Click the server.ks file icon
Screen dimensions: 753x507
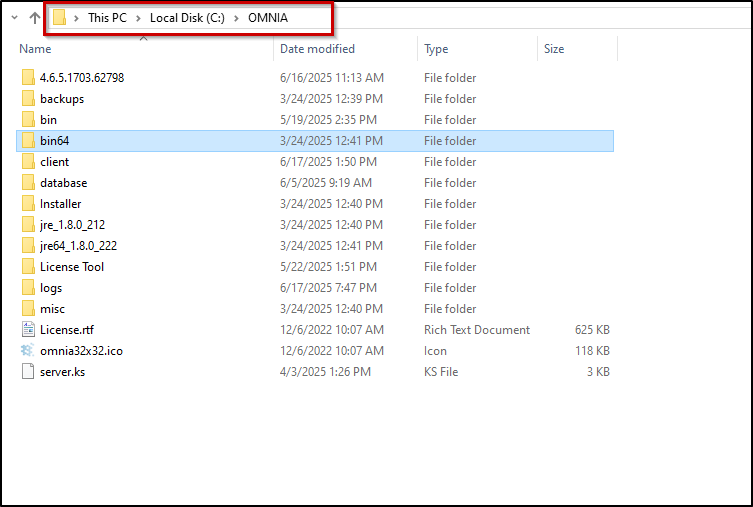(28, 372)
